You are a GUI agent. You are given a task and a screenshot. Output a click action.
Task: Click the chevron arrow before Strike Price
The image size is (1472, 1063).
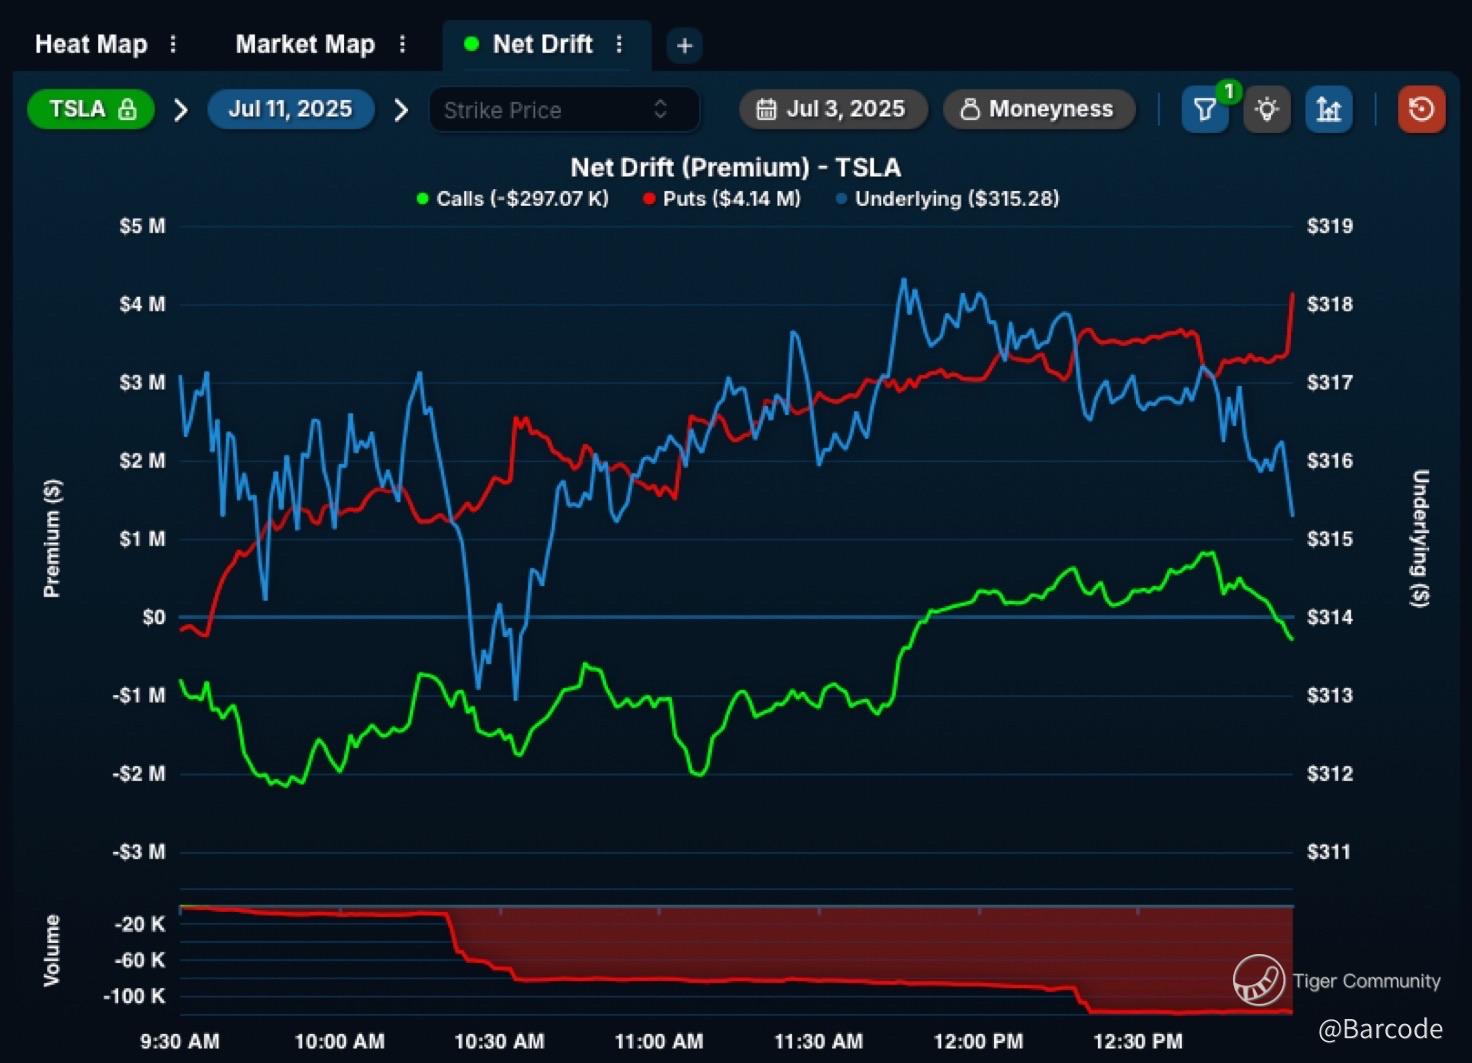click(x=401, y=110)
